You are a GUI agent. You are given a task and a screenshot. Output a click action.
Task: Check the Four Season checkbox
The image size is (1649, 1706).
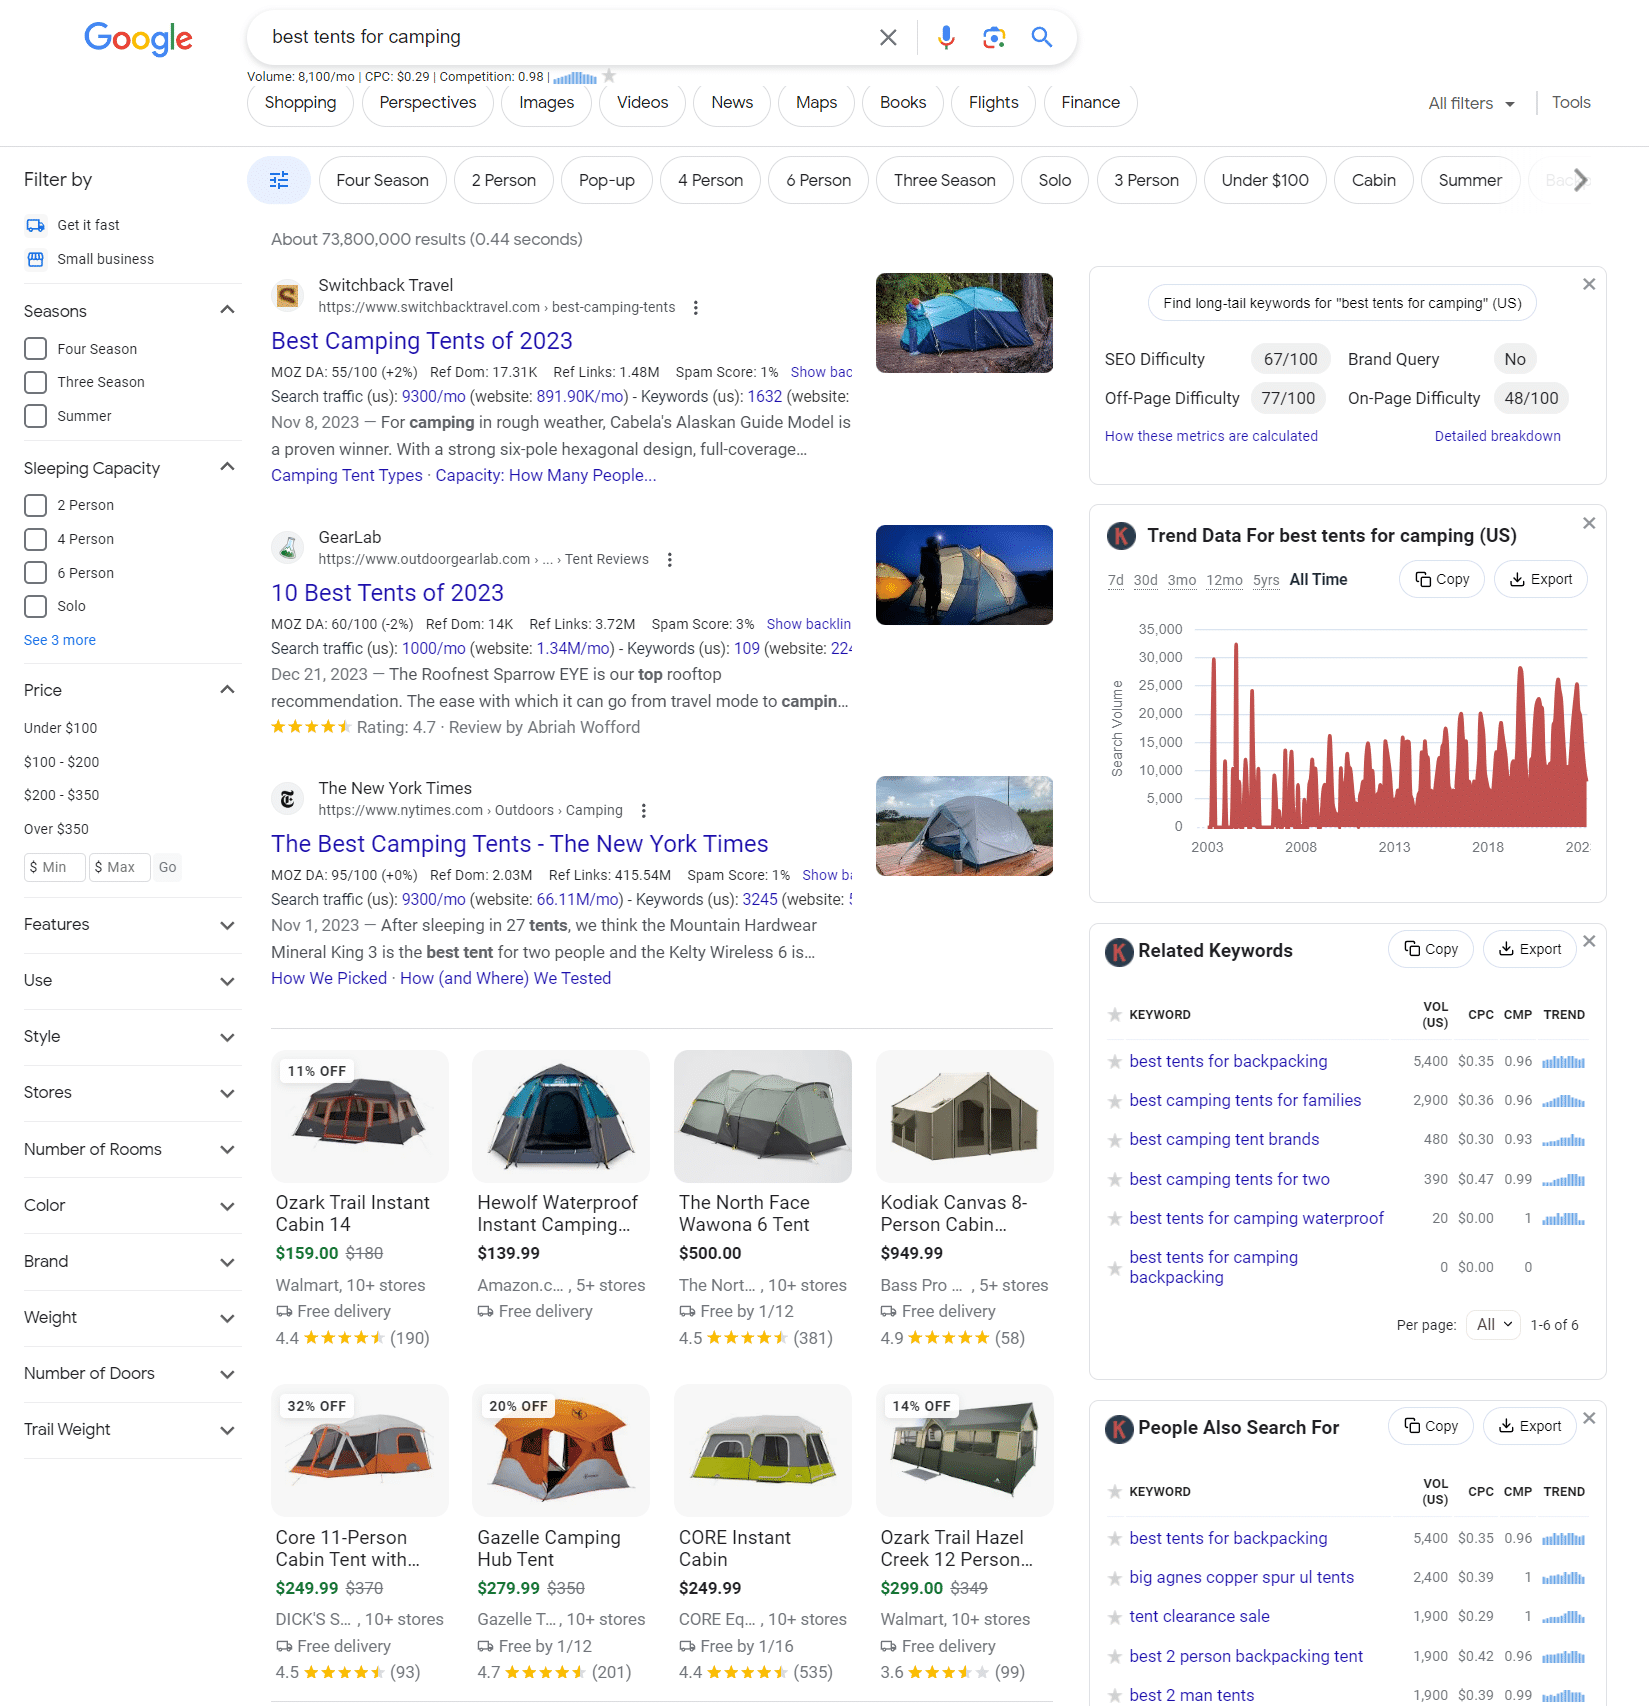(35, 349)
